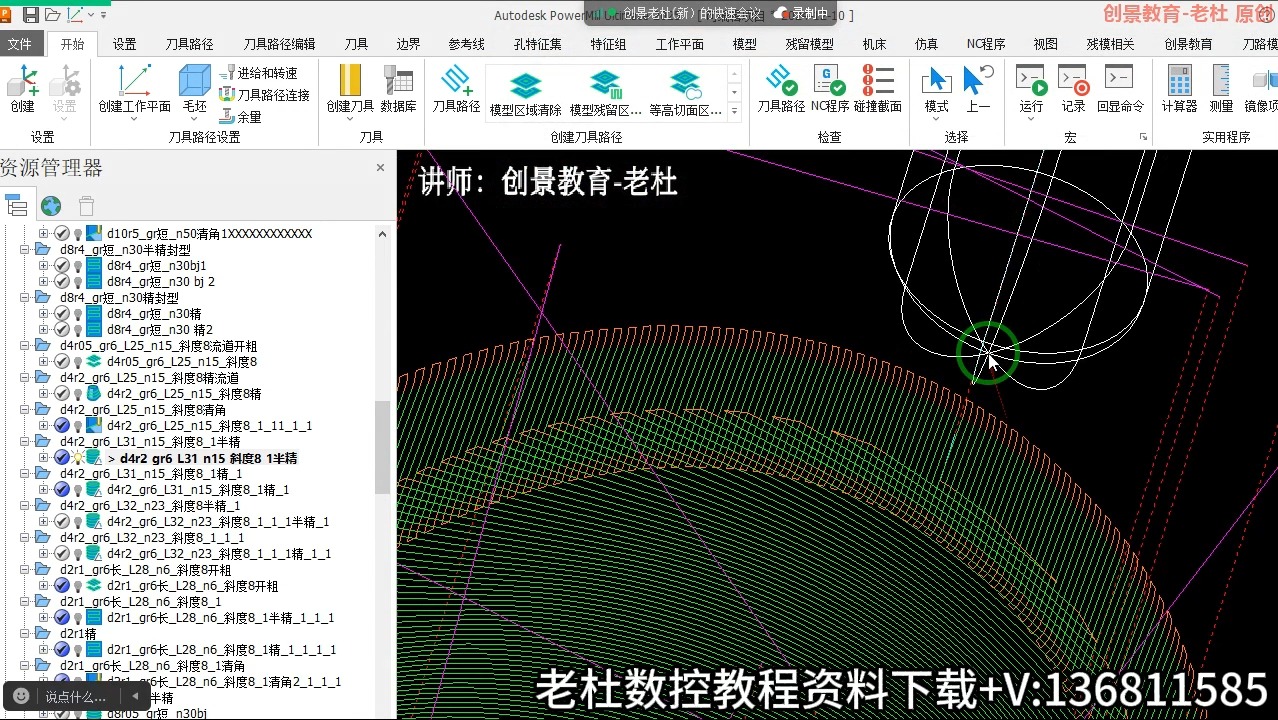1278x720 pixels.
Task: Collapse the d2r1精 folder
Action: click(x=26, y=634)
